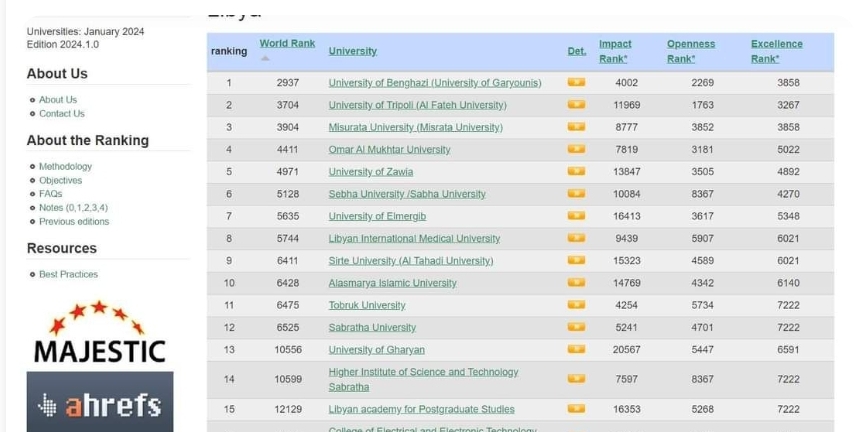Open details icon for Sebha University
864x432 pixels.
tap(576, 193)
